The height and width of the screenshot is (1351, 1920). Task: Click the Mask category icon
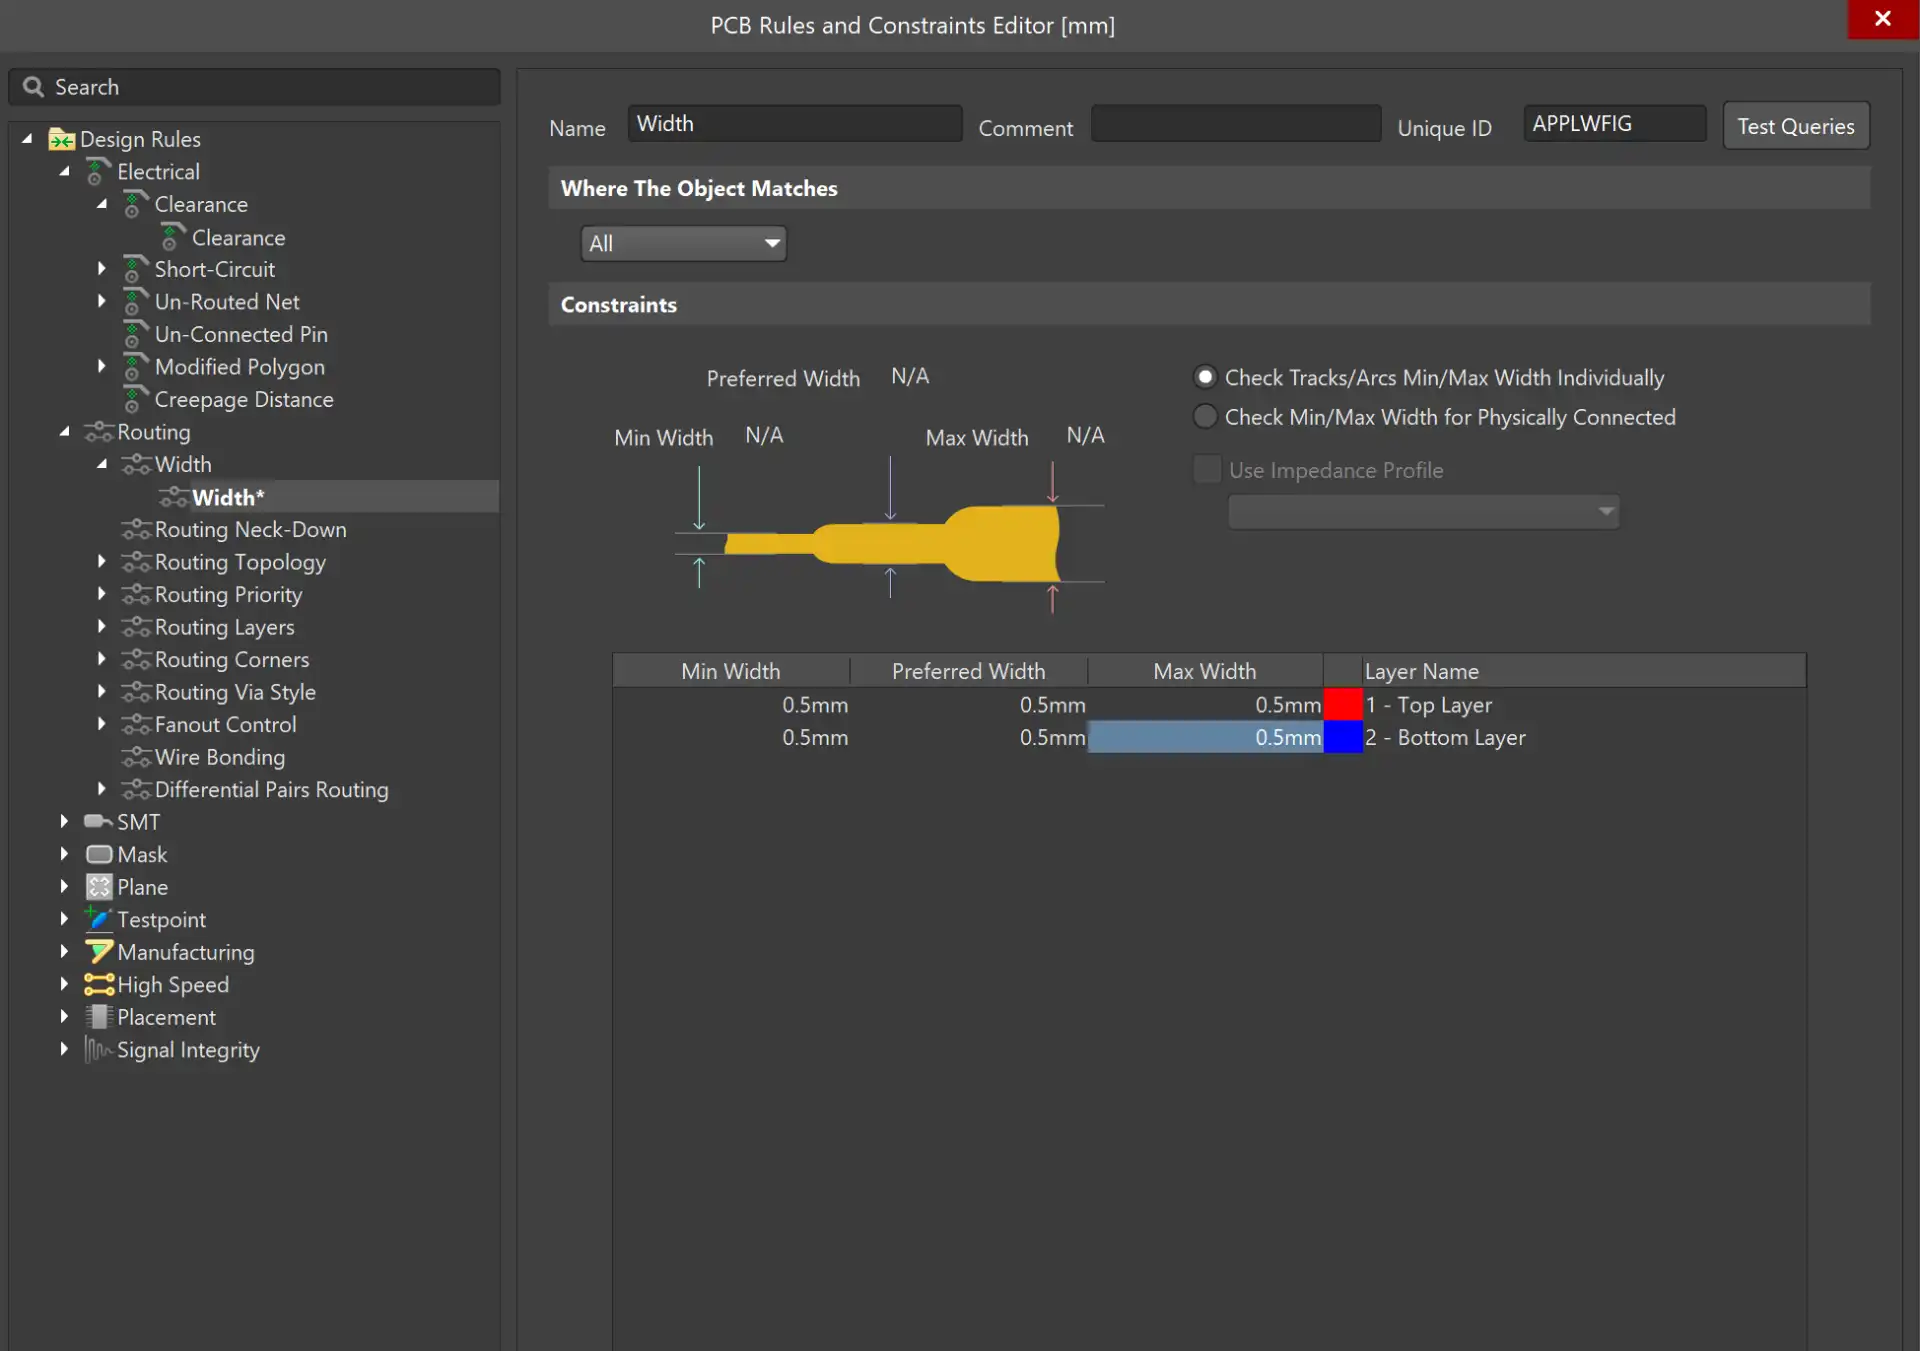pos(98,855)
